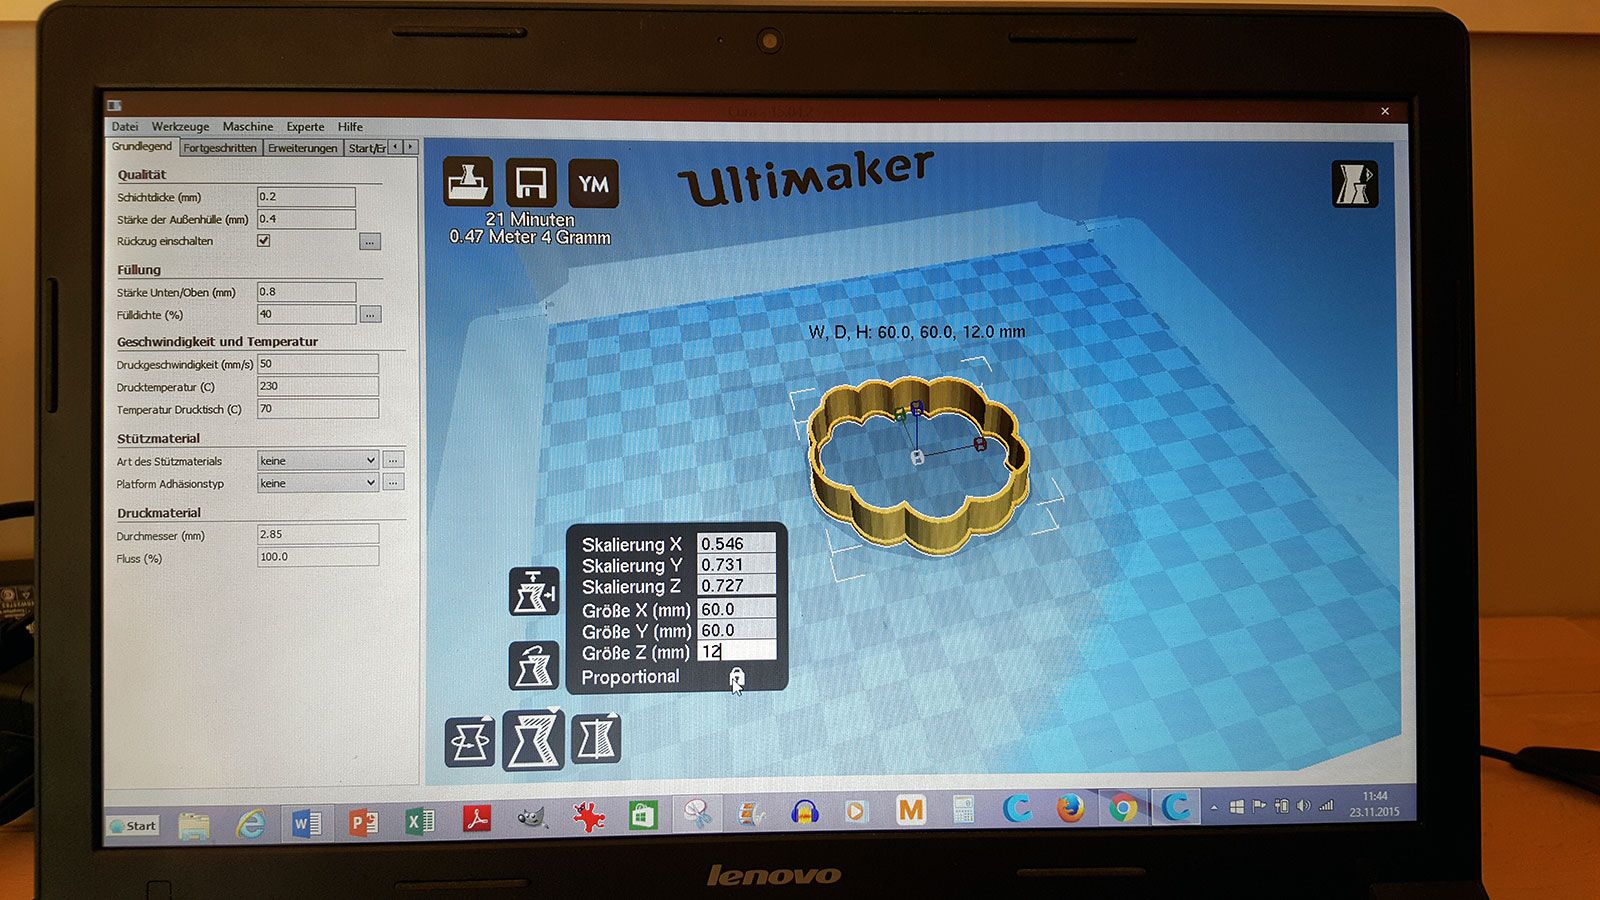The image size is (1600, 900).
Task: Toggle the Rückzug einschalten checkbox
Action: (x=264, y=241)
